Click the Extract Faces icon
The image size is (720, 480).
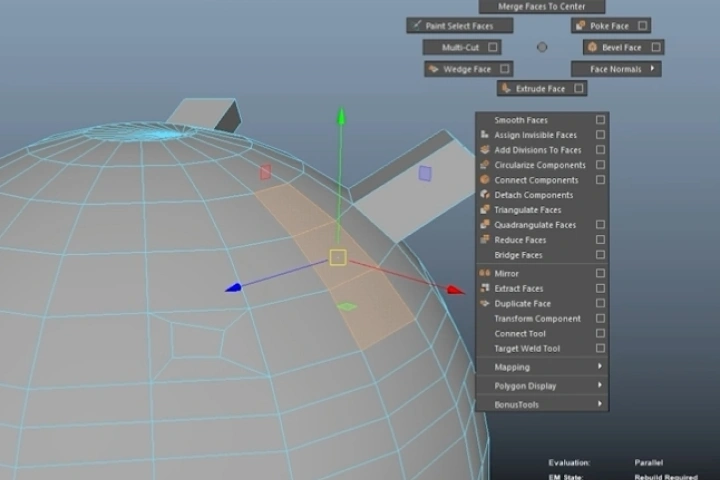(484, 288)
